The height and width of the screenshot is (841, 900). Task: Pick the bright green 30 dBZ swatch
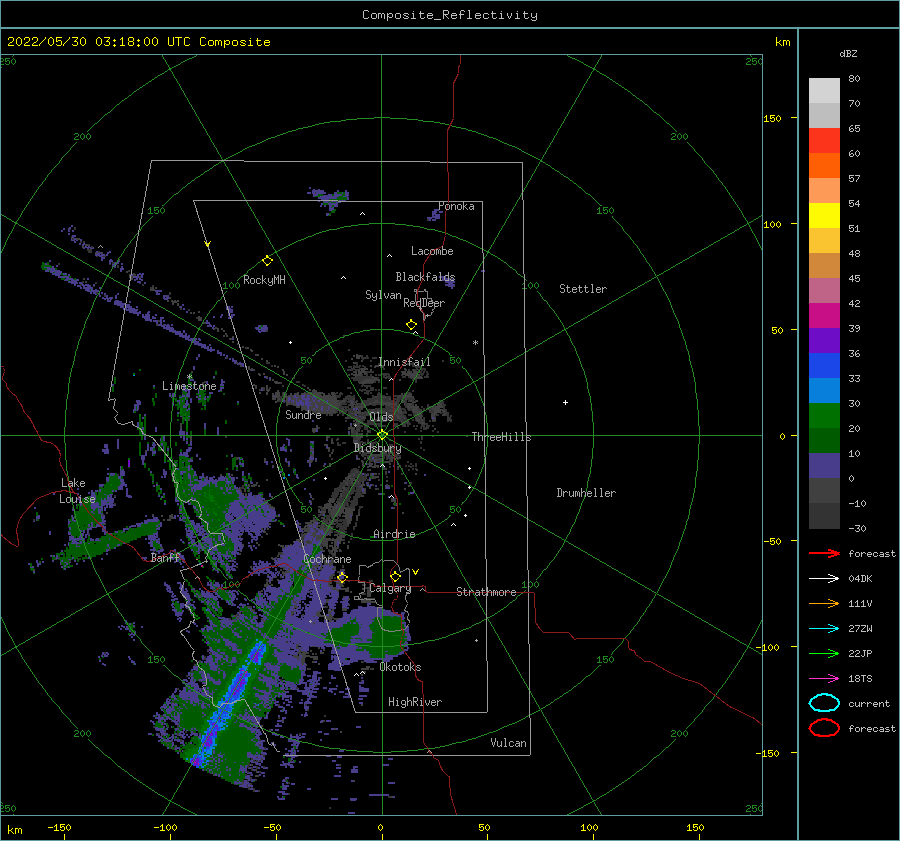(x=824, y=415)
